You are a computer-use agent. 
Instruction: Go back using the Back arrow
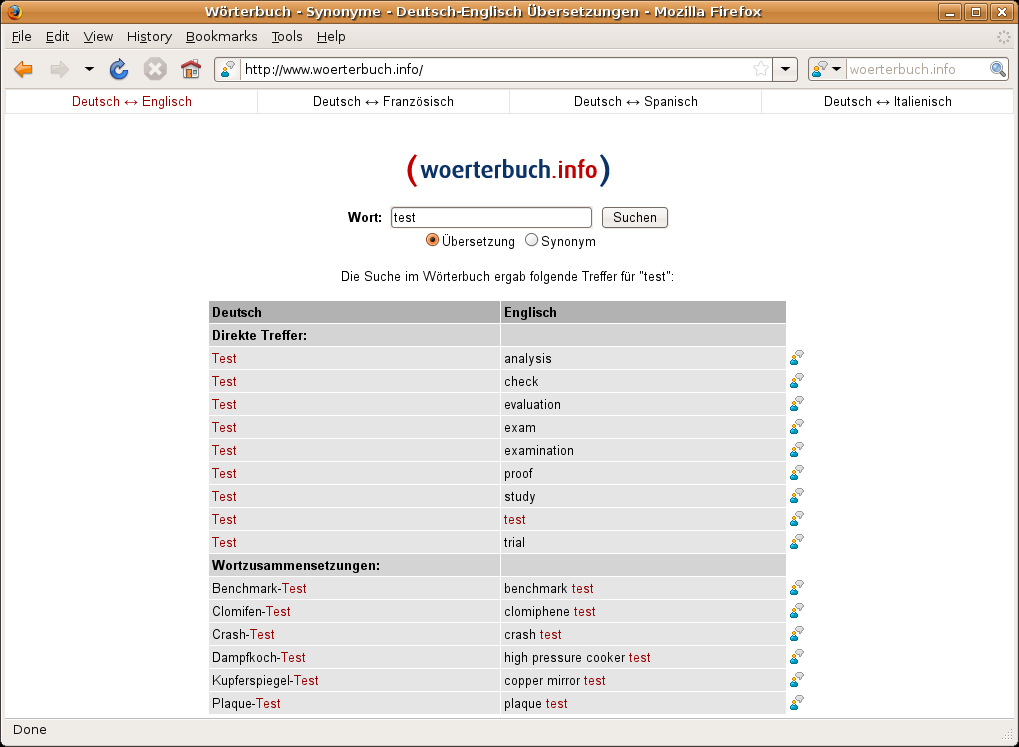coord(23,69)
